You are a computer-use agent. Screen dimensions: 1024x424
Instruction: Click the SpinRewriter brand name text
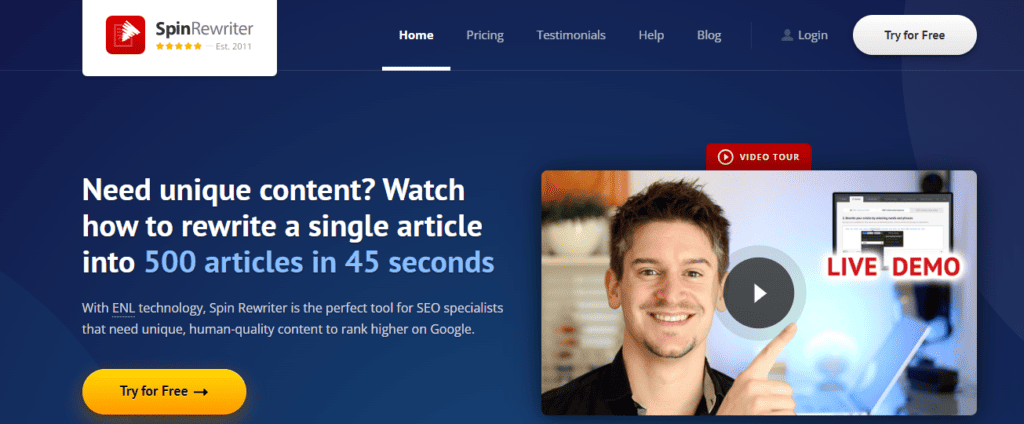click(204, 29)
